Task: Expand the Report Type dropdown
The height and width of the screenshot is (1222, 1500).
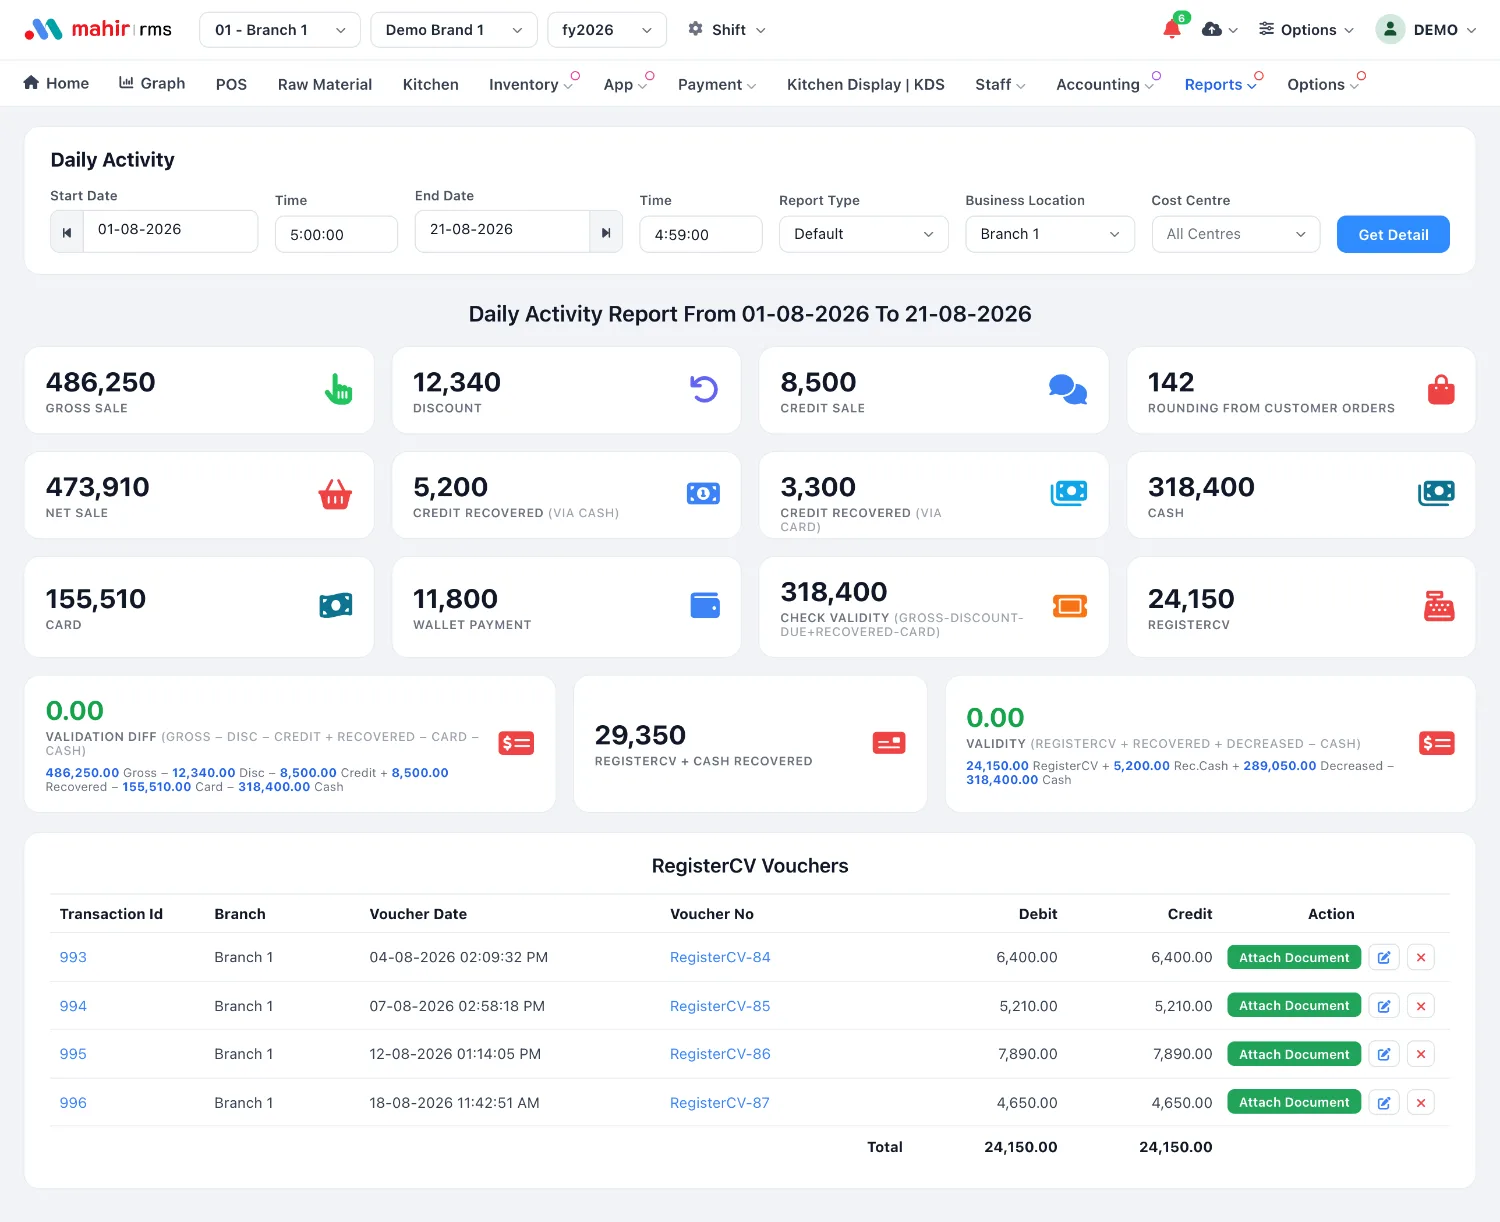Action: pyautogui.click(x=864, y=234)
